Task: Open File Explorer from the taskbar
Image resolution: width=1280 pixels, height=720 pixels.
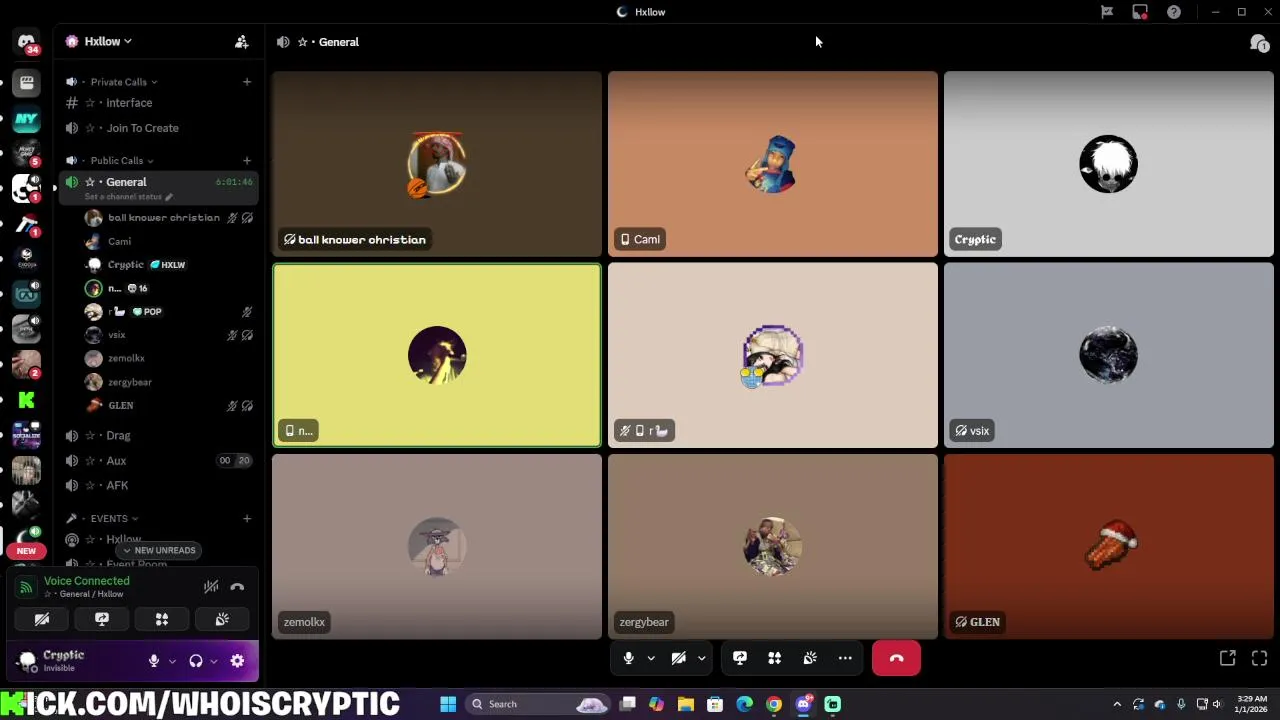Action: [x=686, y=704]
